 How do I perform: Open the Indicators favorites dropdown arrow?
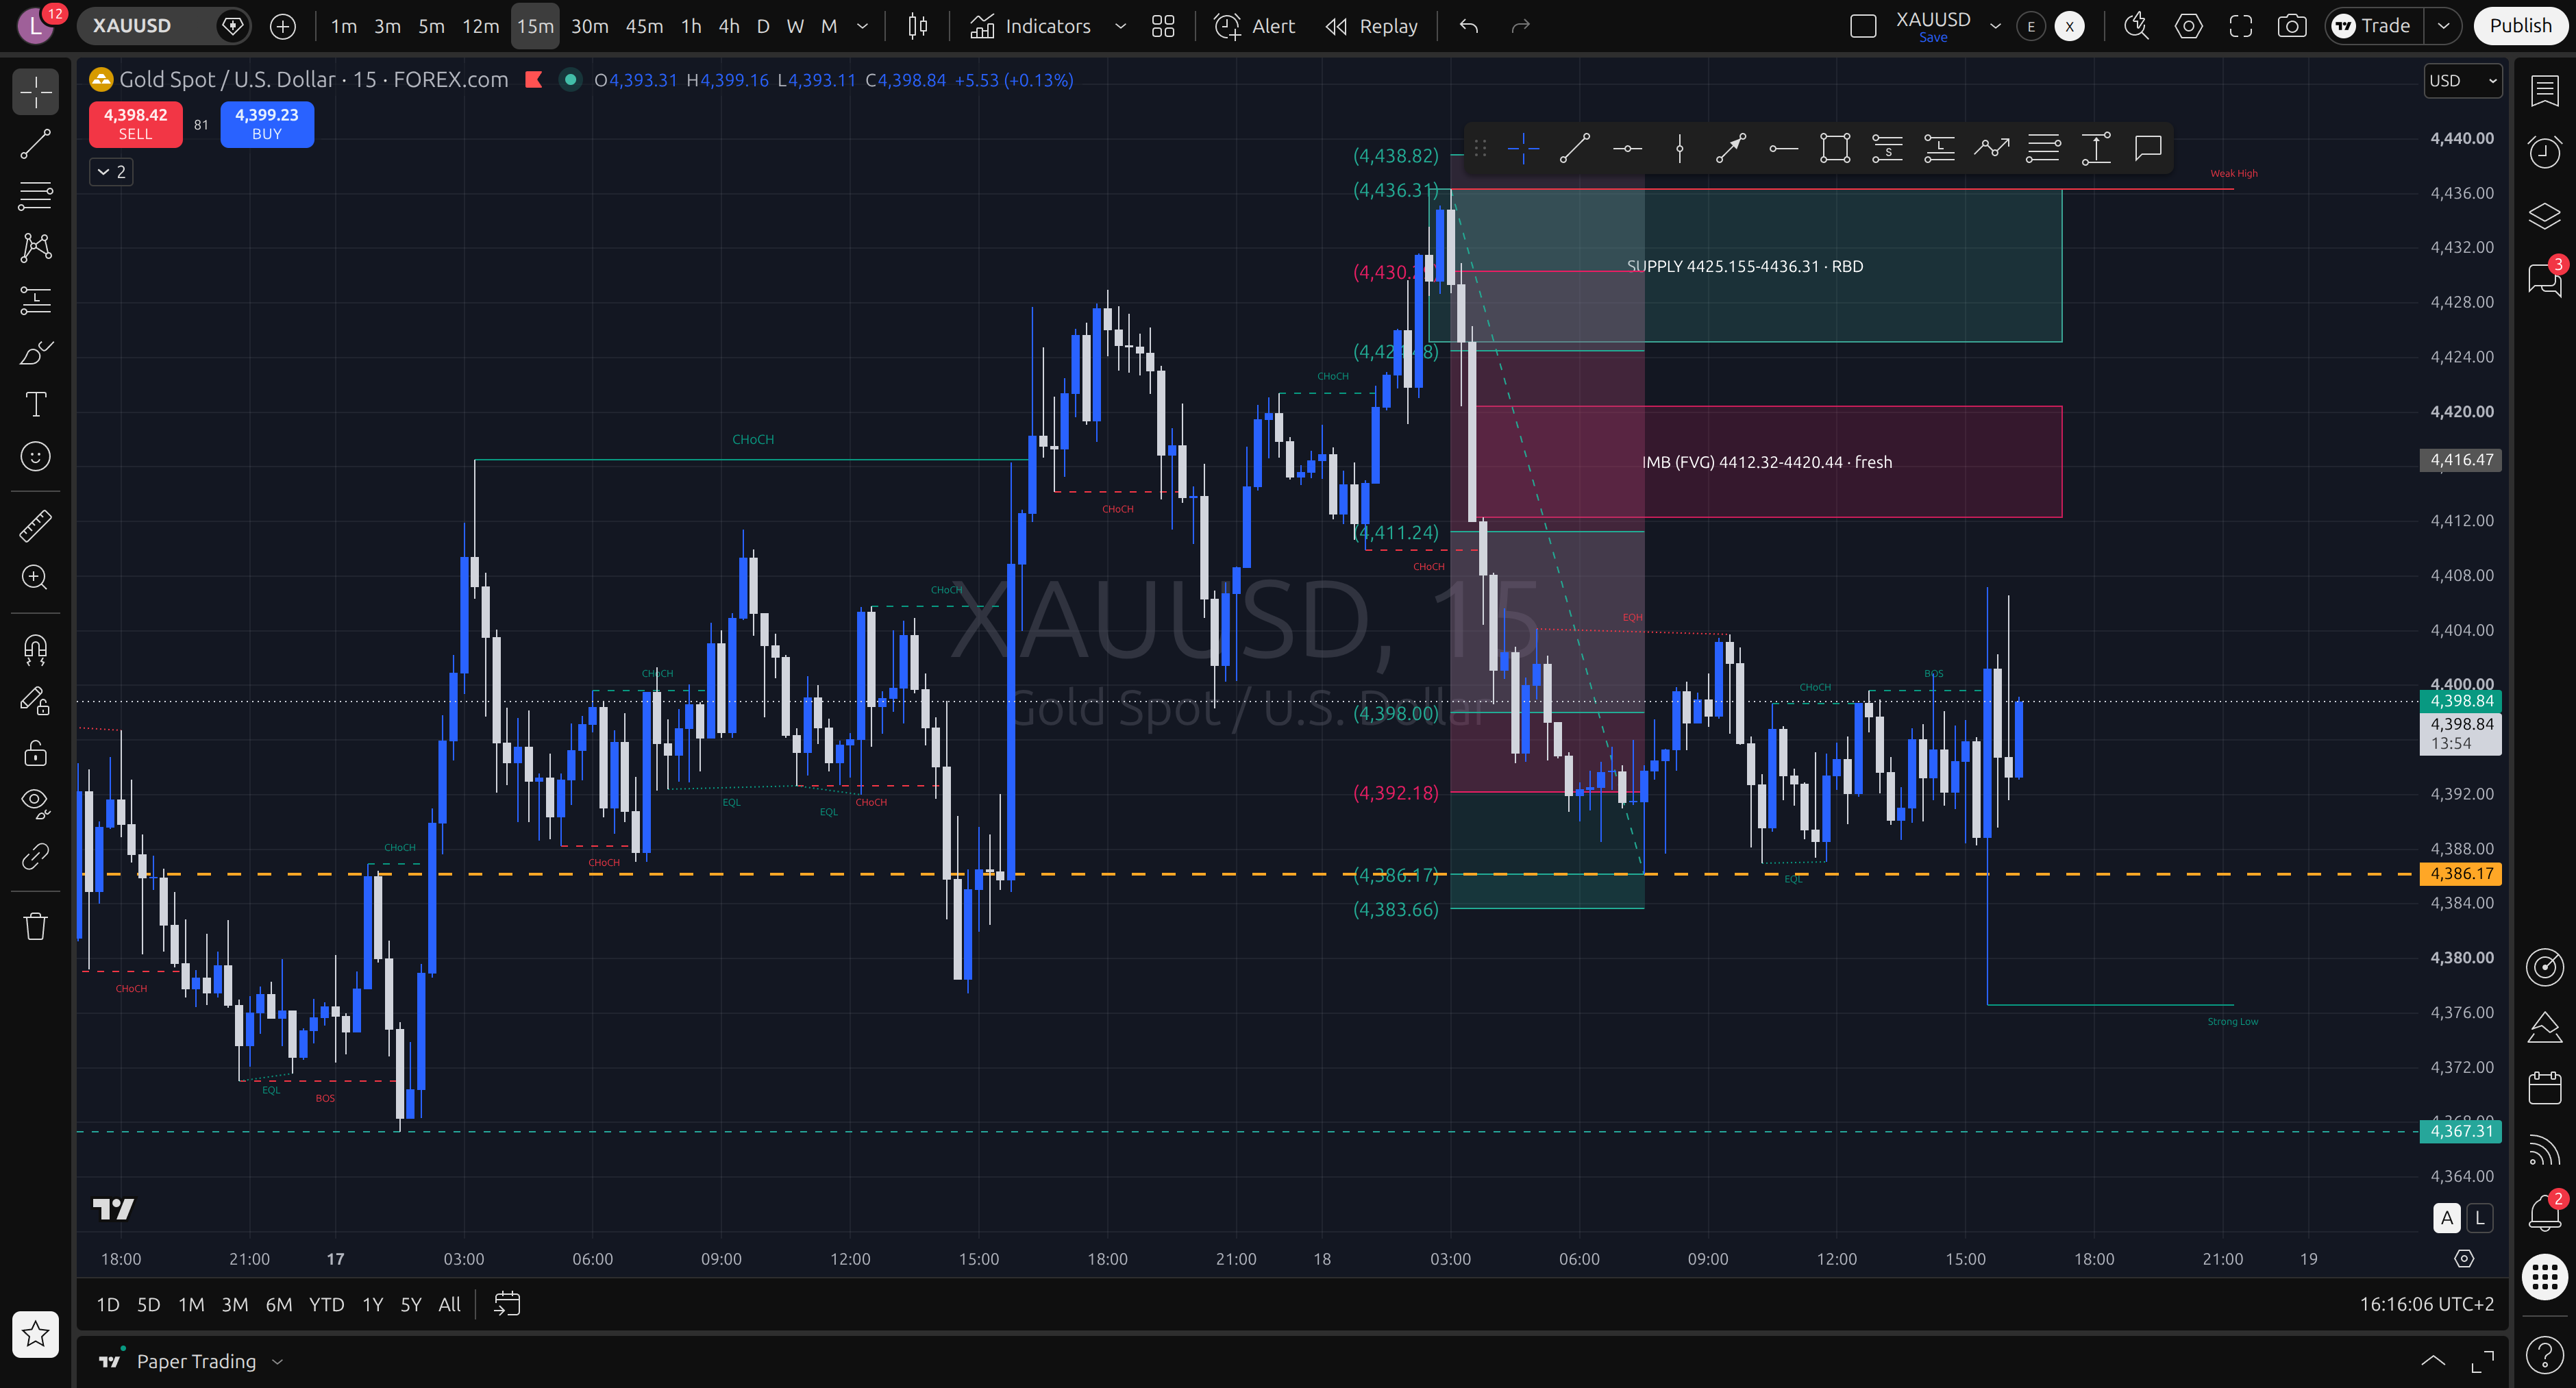pyautogui.click(x=1120, y=26)
